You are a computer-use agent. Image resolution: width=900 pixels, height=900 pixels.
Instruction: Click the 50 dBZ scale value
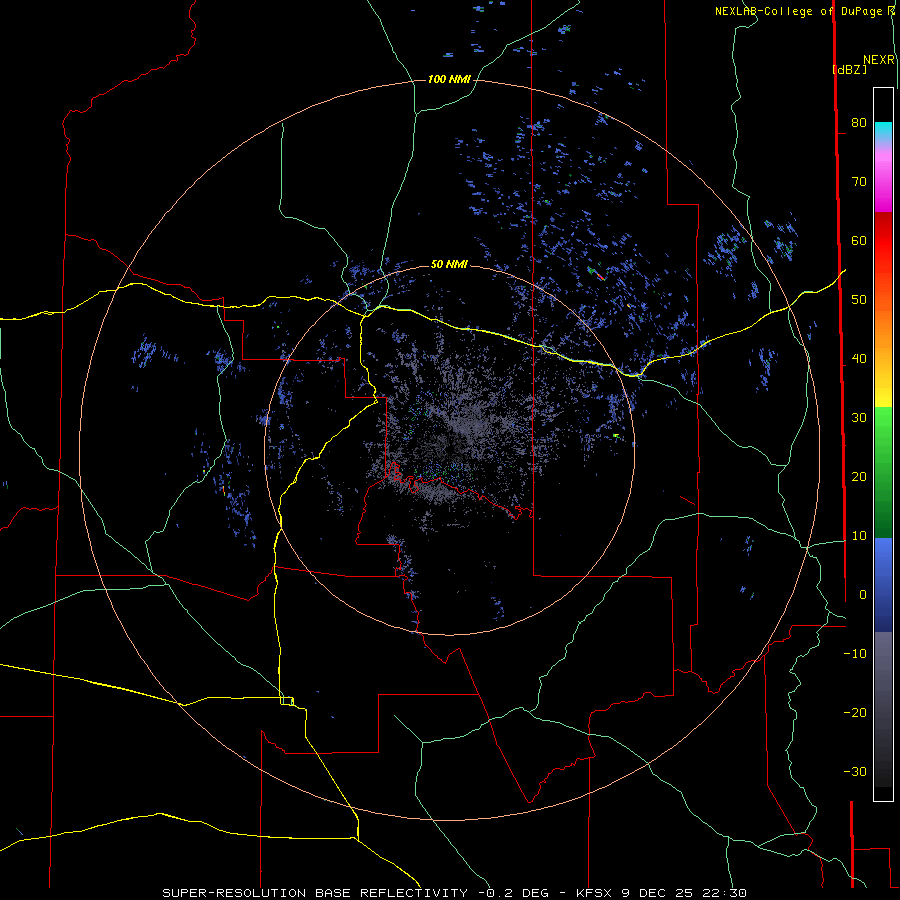click(859, 300)
